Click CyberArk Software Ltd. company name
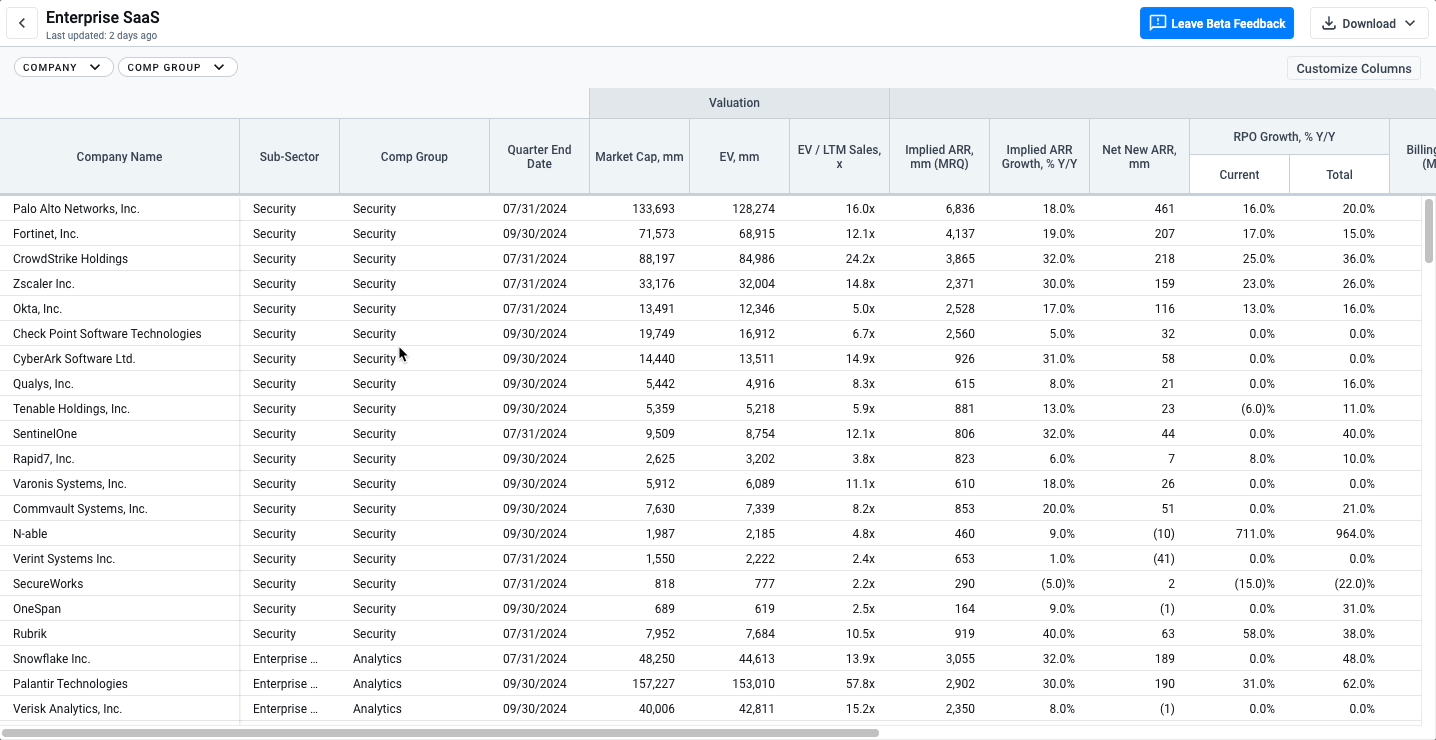This screenshot has width=1436, height=740. [x=74, y=359]
